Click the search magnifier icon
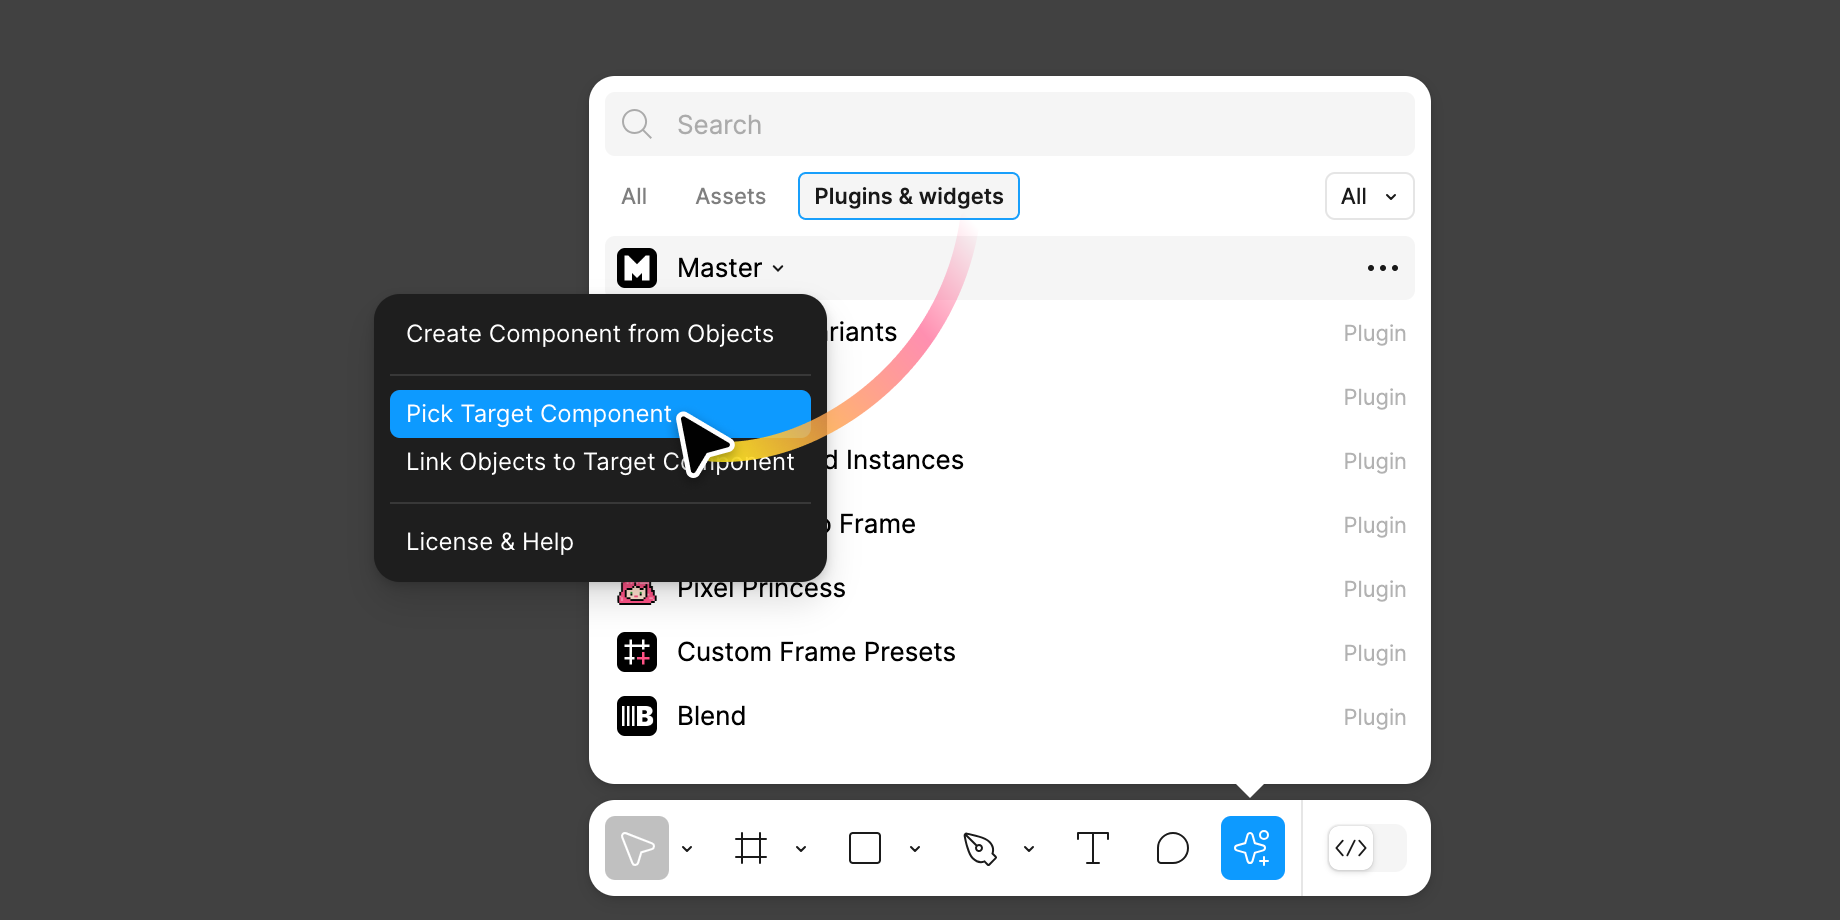 point(637,124)
